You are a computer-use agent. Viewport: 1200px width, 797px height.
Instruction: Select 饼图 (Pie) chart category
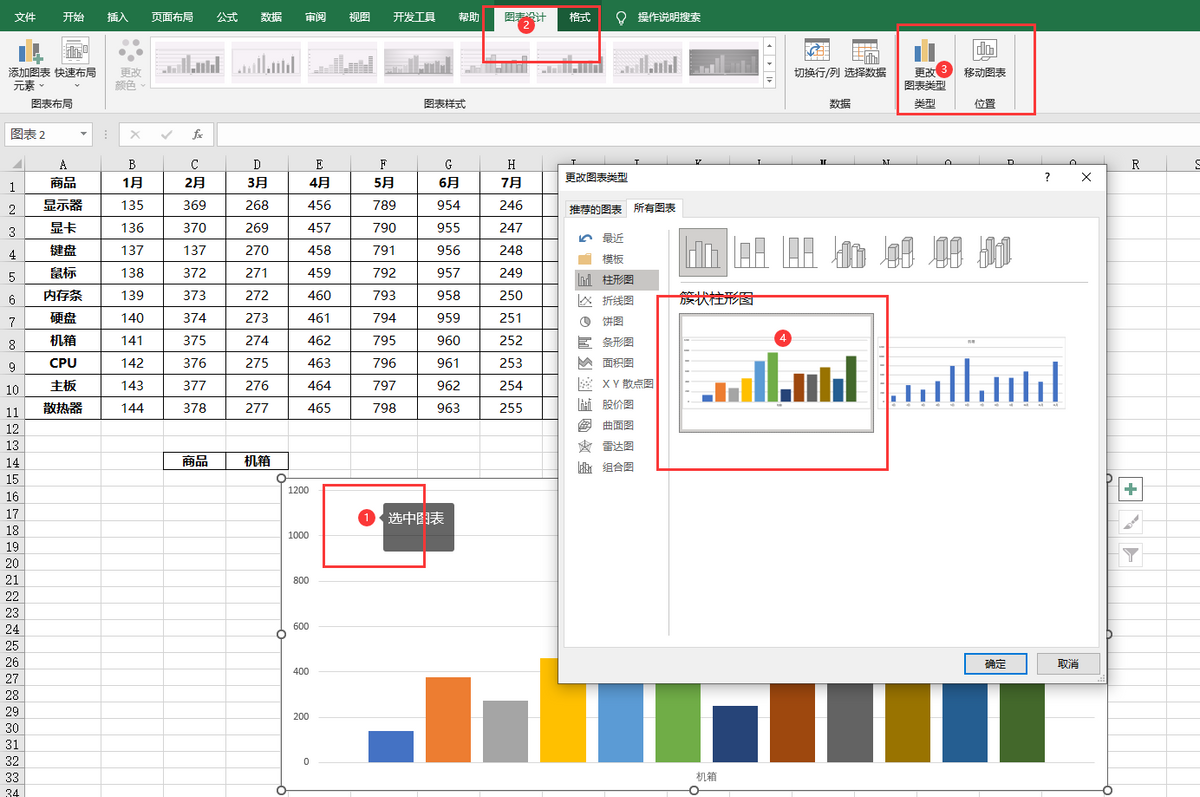coord(615,321)
